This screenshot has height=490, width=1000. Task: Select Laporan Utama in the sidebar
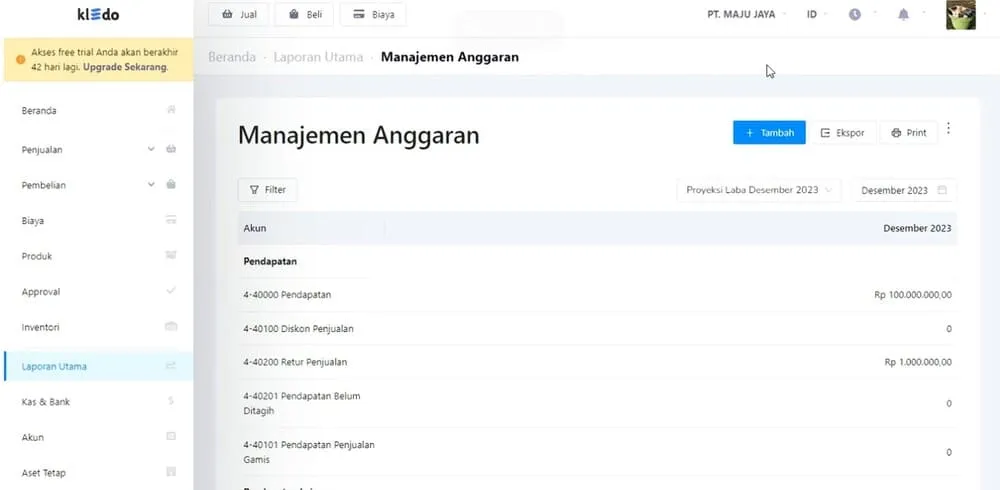click(x=98, y=366)
